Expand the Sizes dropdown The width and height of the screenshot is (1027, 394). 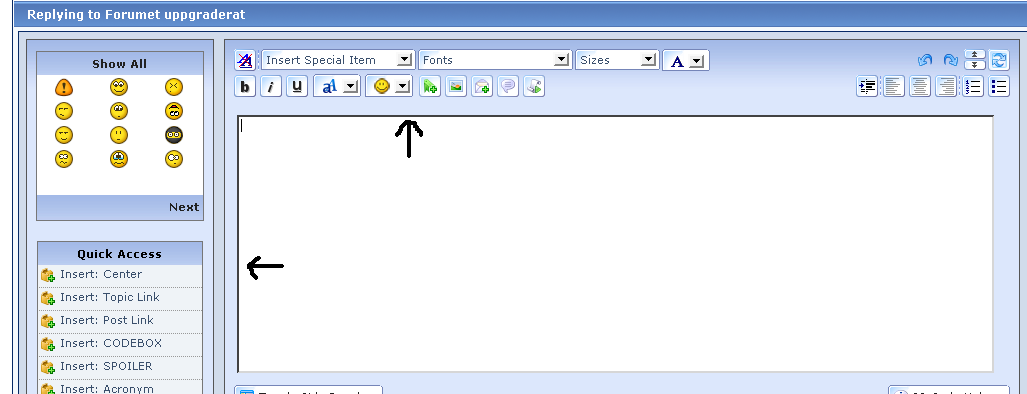pyautogui.click(x=617, y=60)
